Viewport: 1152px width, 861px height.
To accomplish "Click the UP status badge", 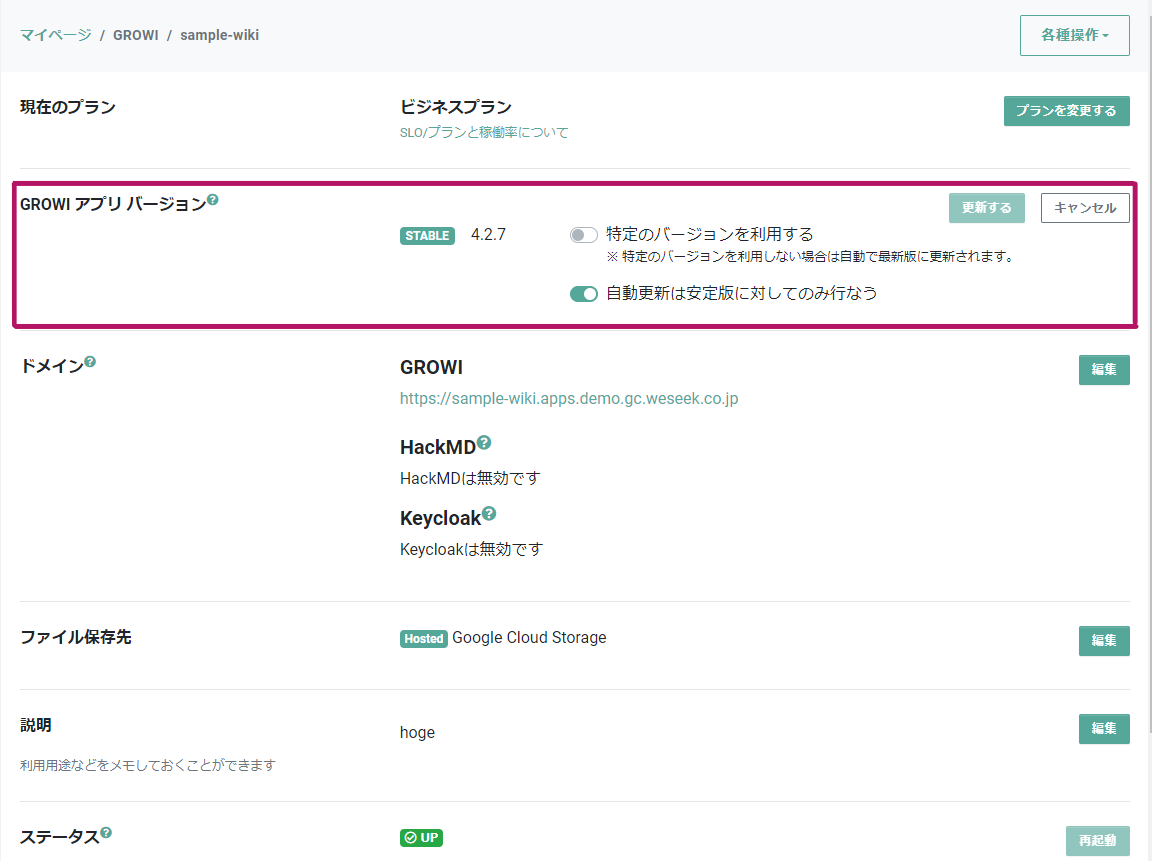I will coord(421,837).
